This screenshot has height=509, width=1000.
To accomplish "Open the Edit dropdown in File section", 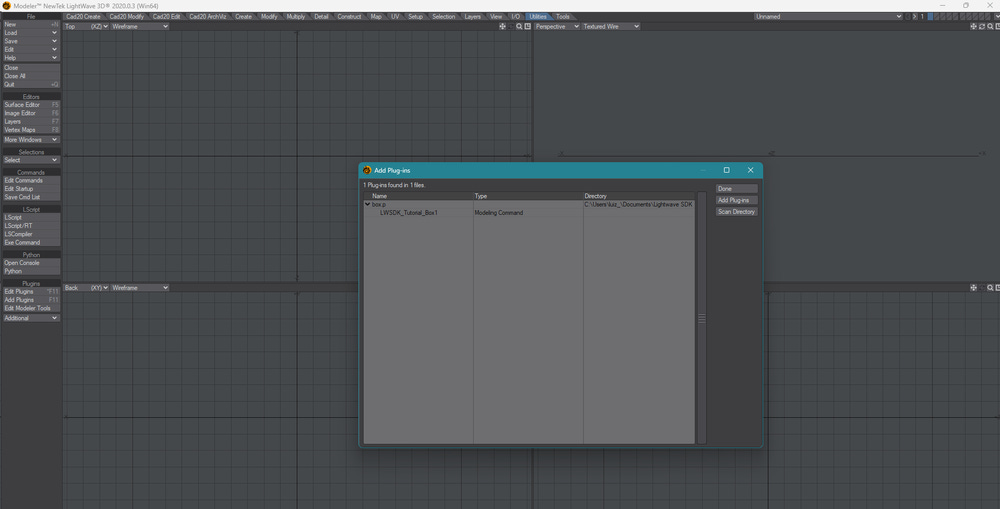I will (31, 49).
